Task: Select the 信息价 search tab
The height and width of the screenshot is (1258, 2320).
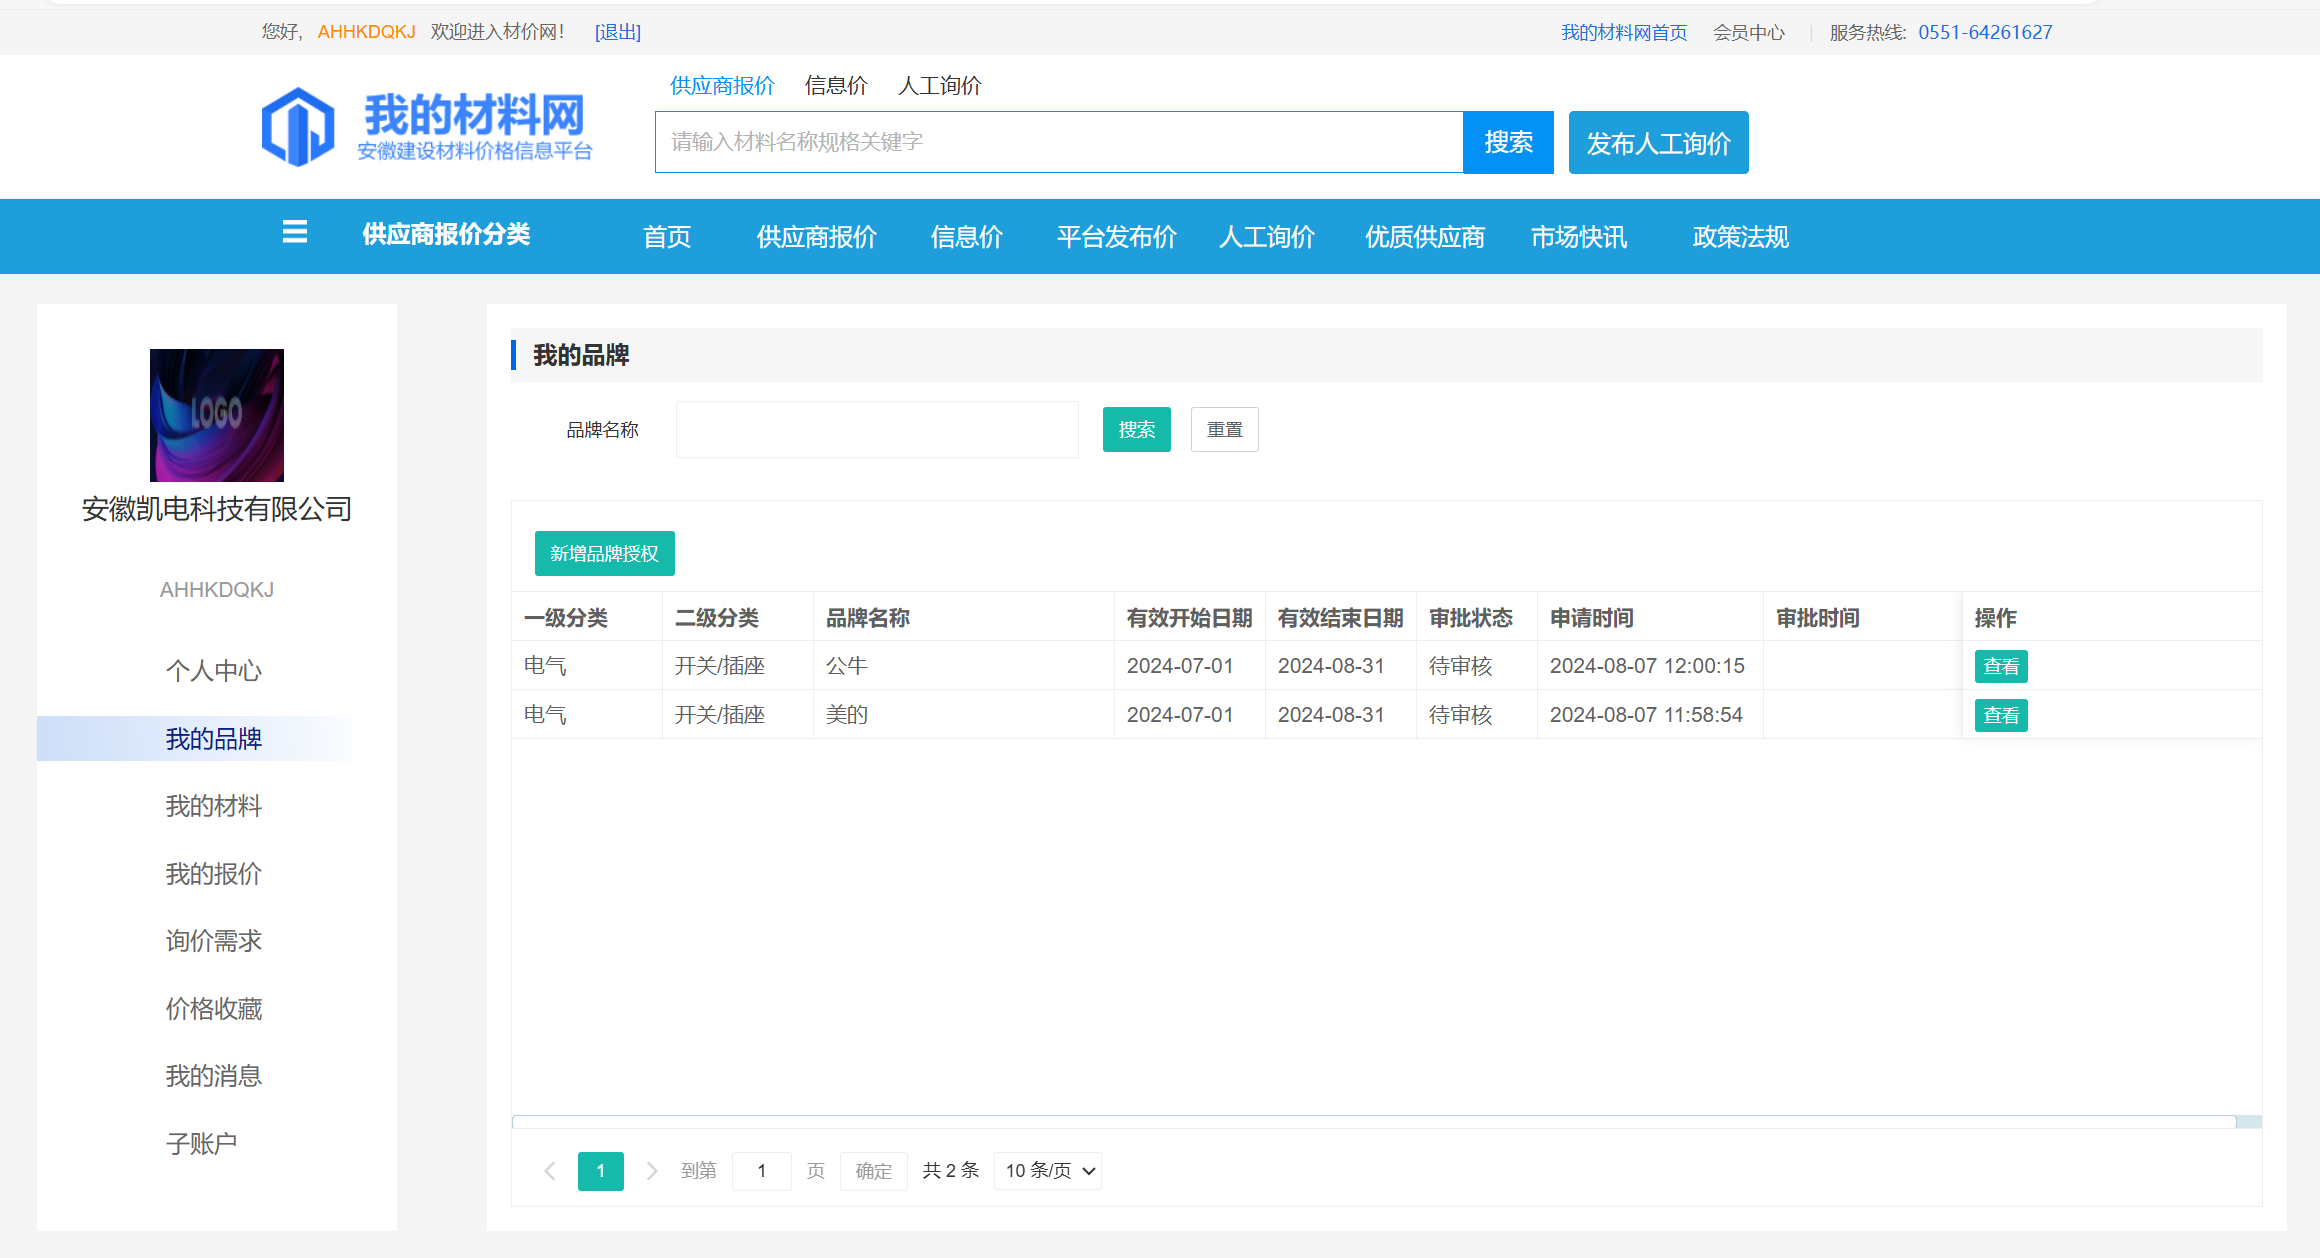Action: click(x=836, y=86)
